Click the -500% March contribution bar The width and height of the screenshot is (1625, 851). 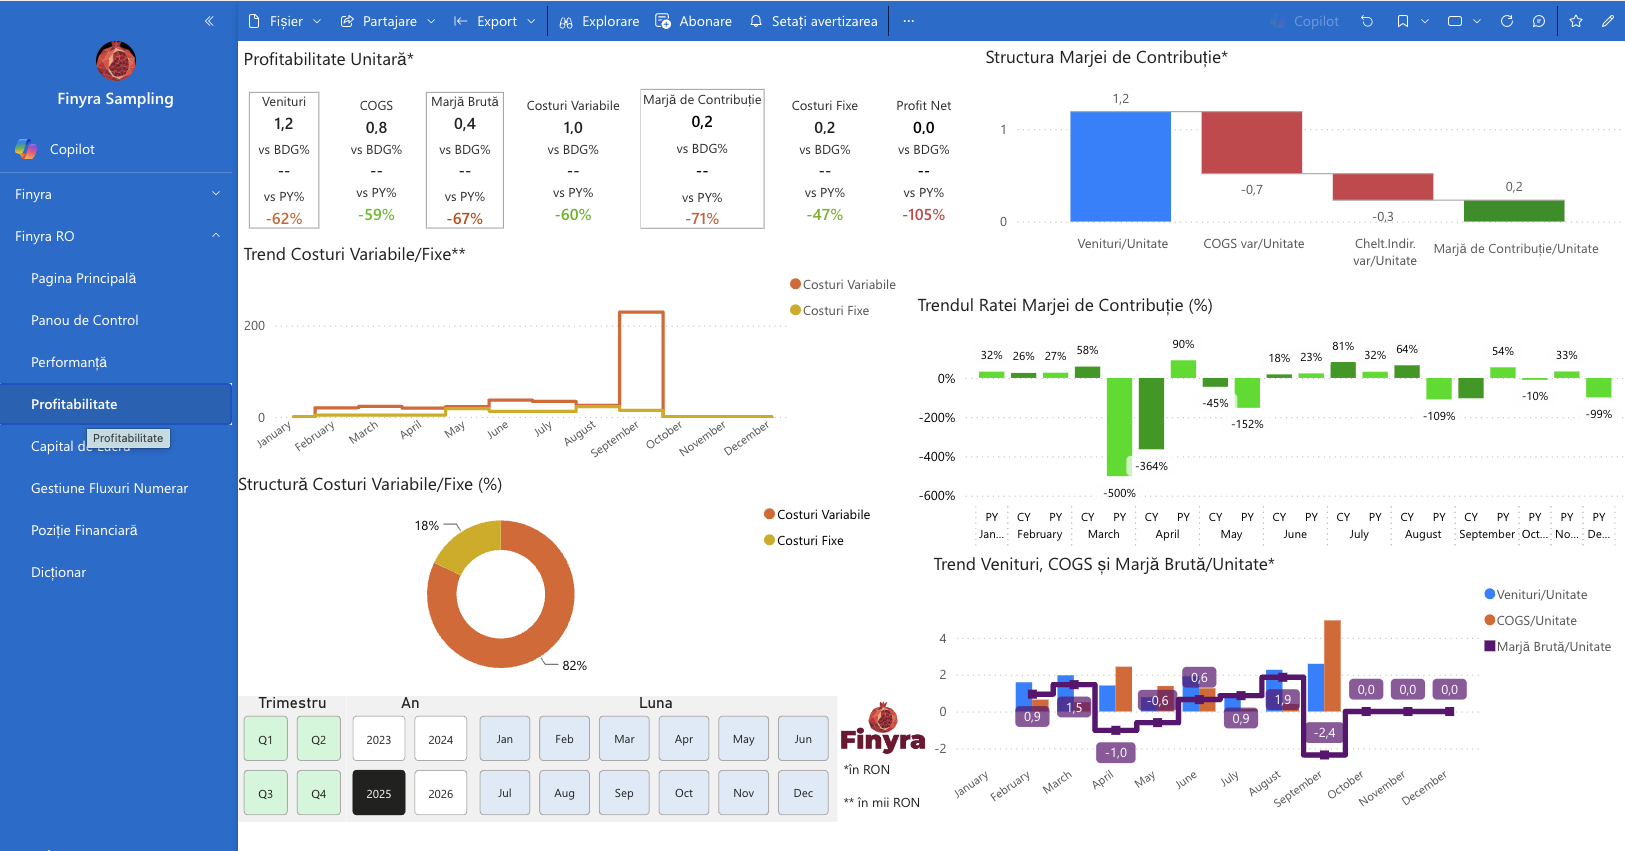pyautogui.click(x=1119, y=426)
